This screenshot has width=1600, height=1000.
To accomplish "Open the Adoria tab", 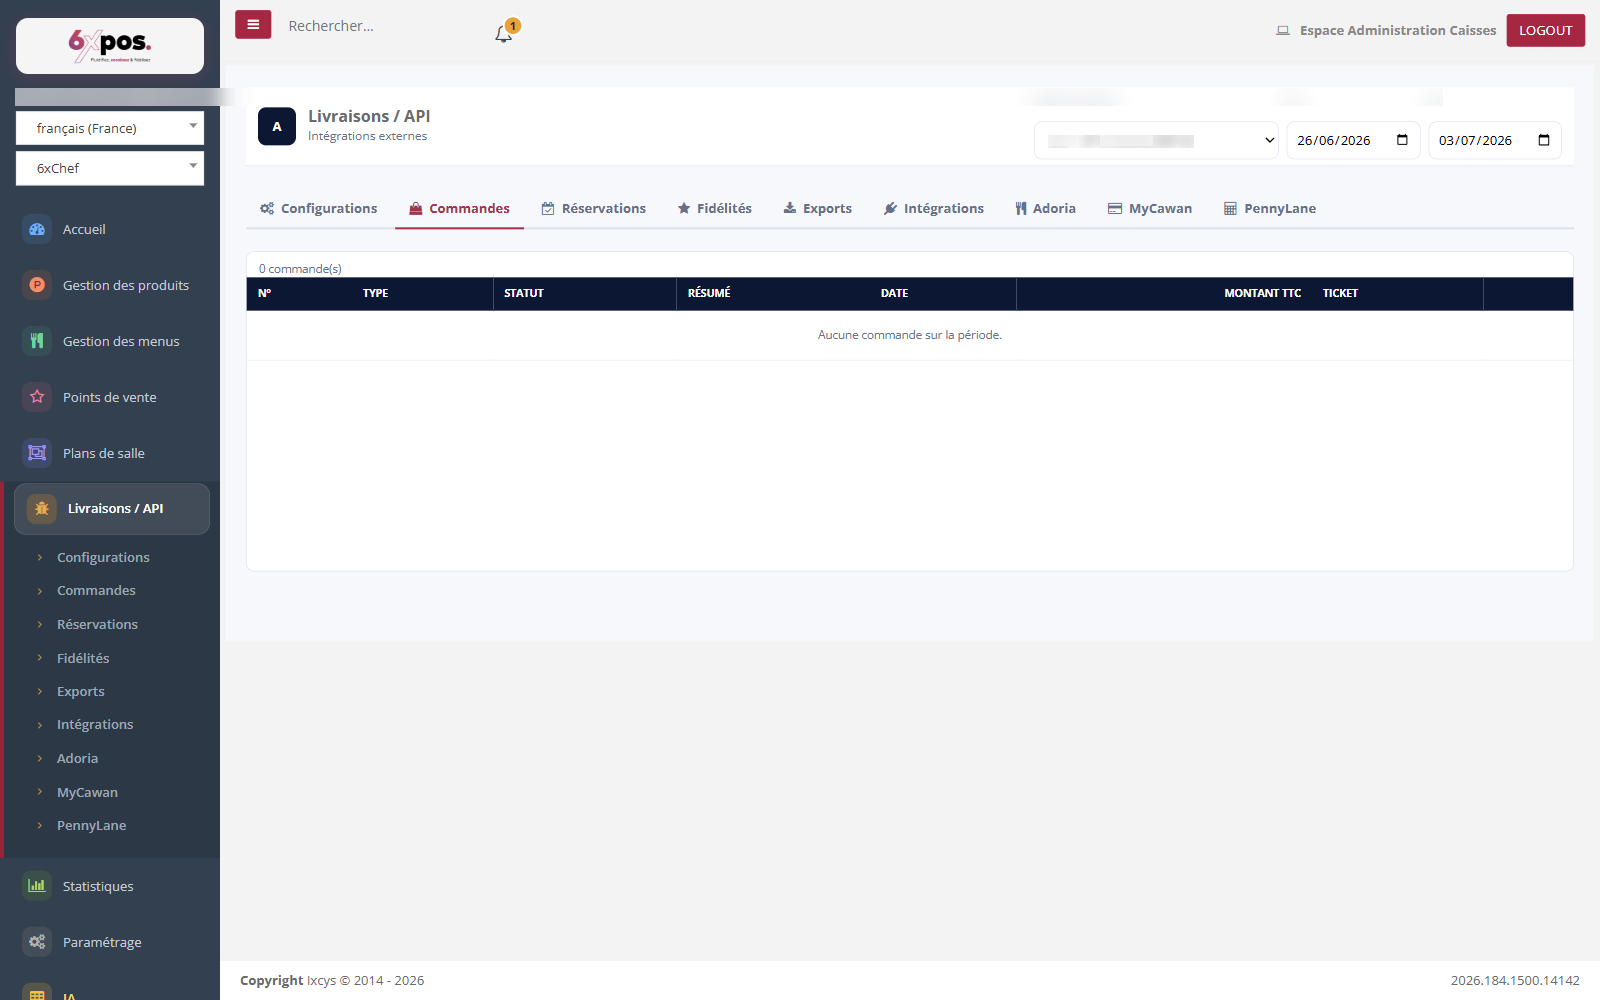I will [x=1045, y=209].
